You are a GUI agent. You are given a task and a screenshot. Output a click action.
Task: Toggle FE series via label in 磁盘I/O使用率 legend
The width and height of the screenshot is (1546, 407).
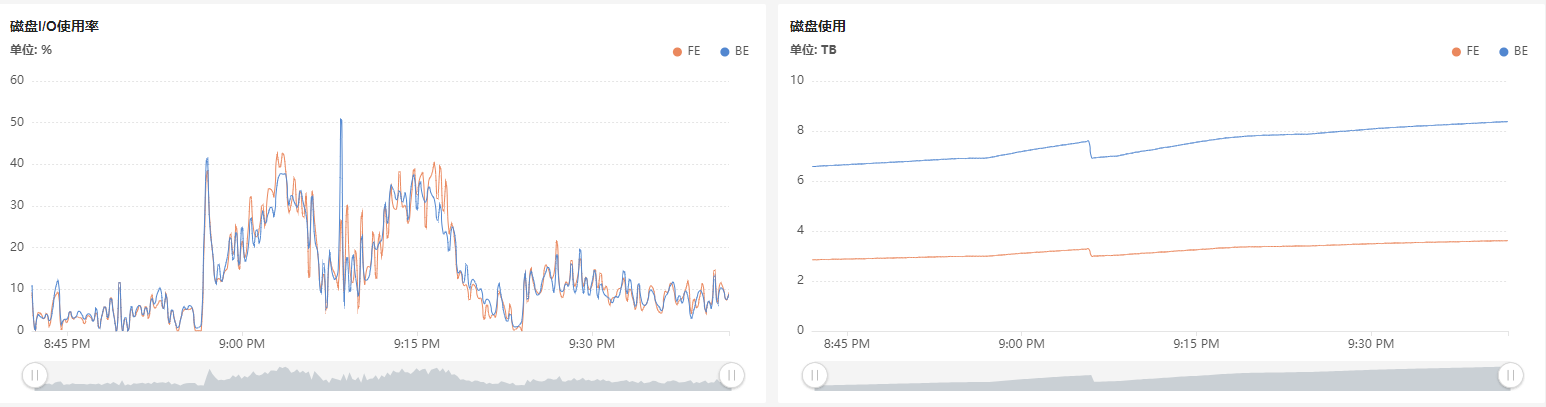coord(693,51)
